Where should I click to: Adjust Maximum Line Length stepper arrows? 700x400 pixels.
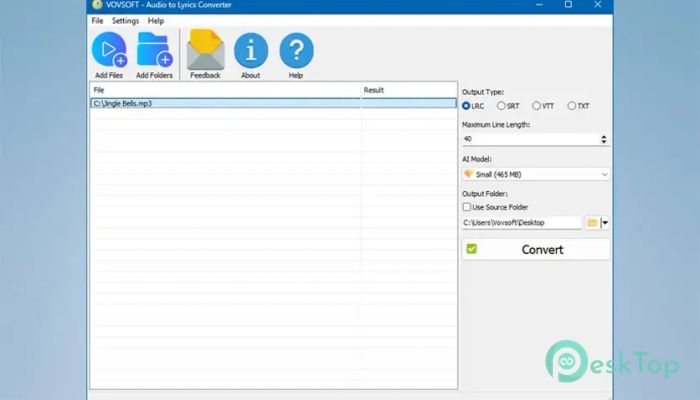[604, 139]
